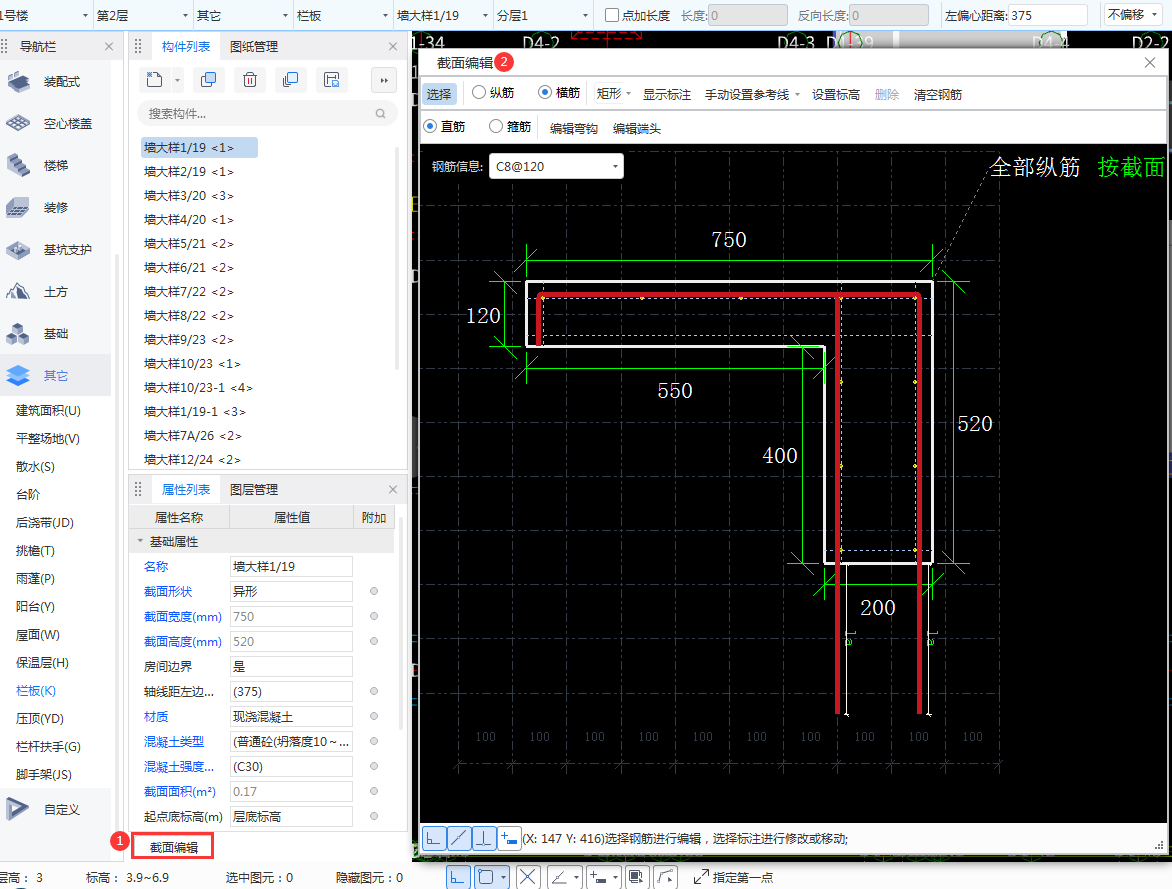Viewport: 1172px width, 889px height.
Task: Enable 点加长度 checkbox
Action: 611,15
